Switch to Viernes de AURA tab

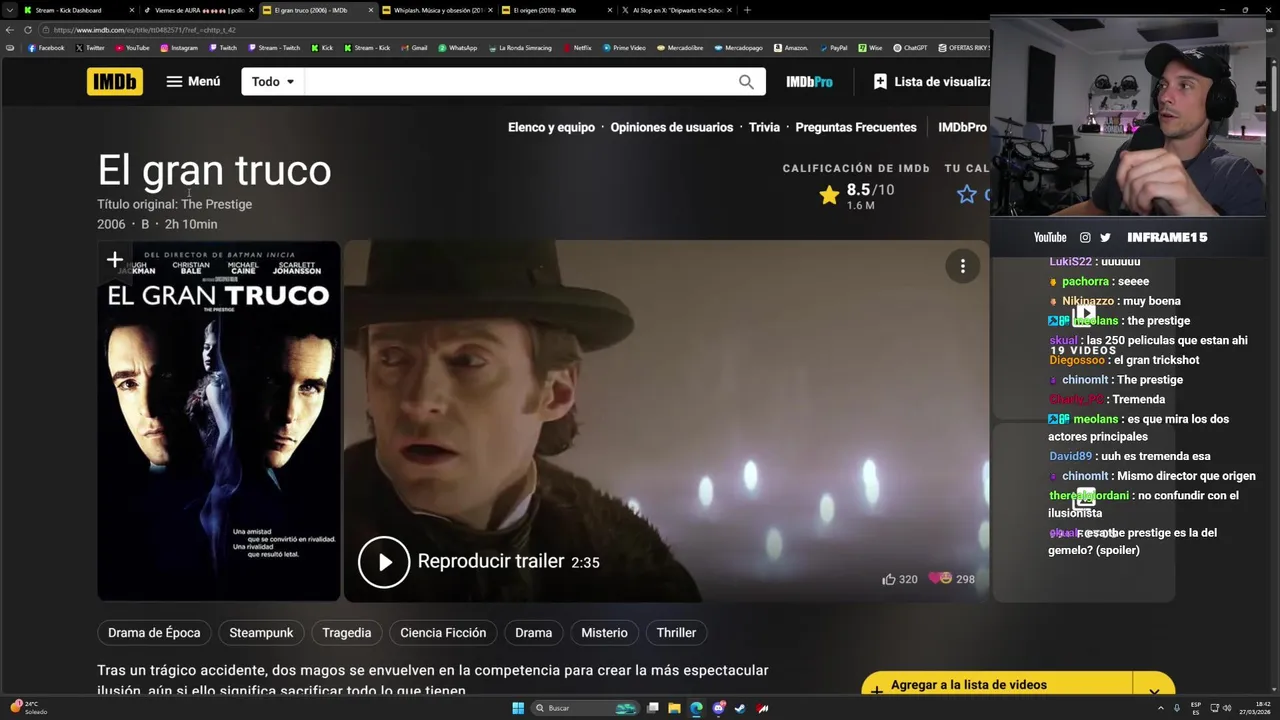pyautogui.click(x=197, y=10)
